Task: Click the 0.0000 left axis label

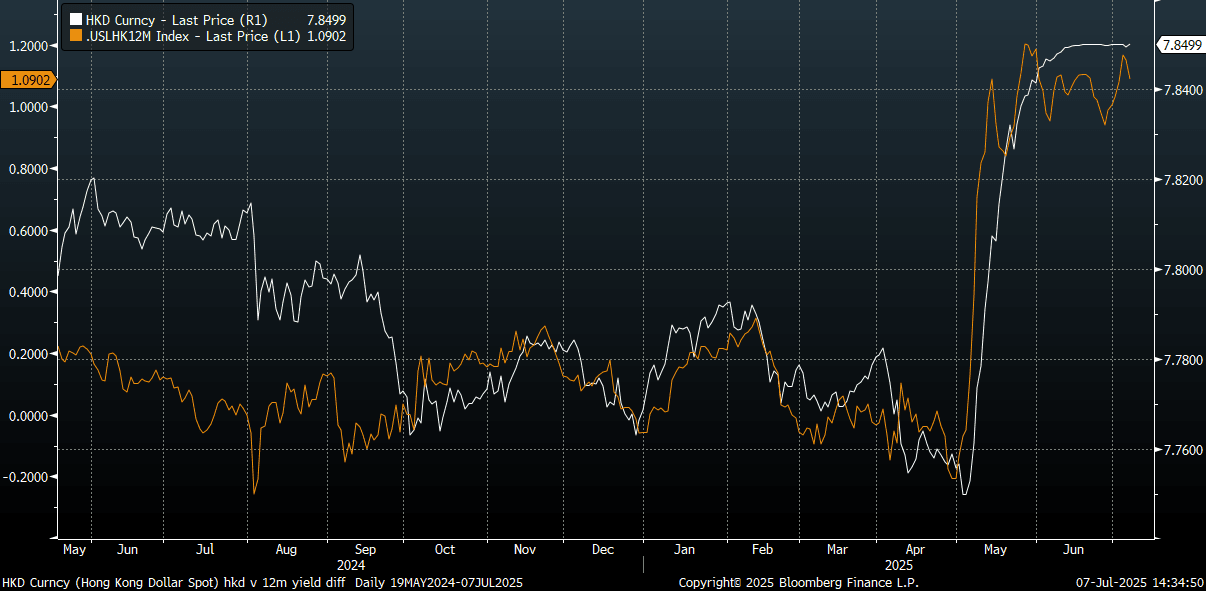Action: pos(27,416)
